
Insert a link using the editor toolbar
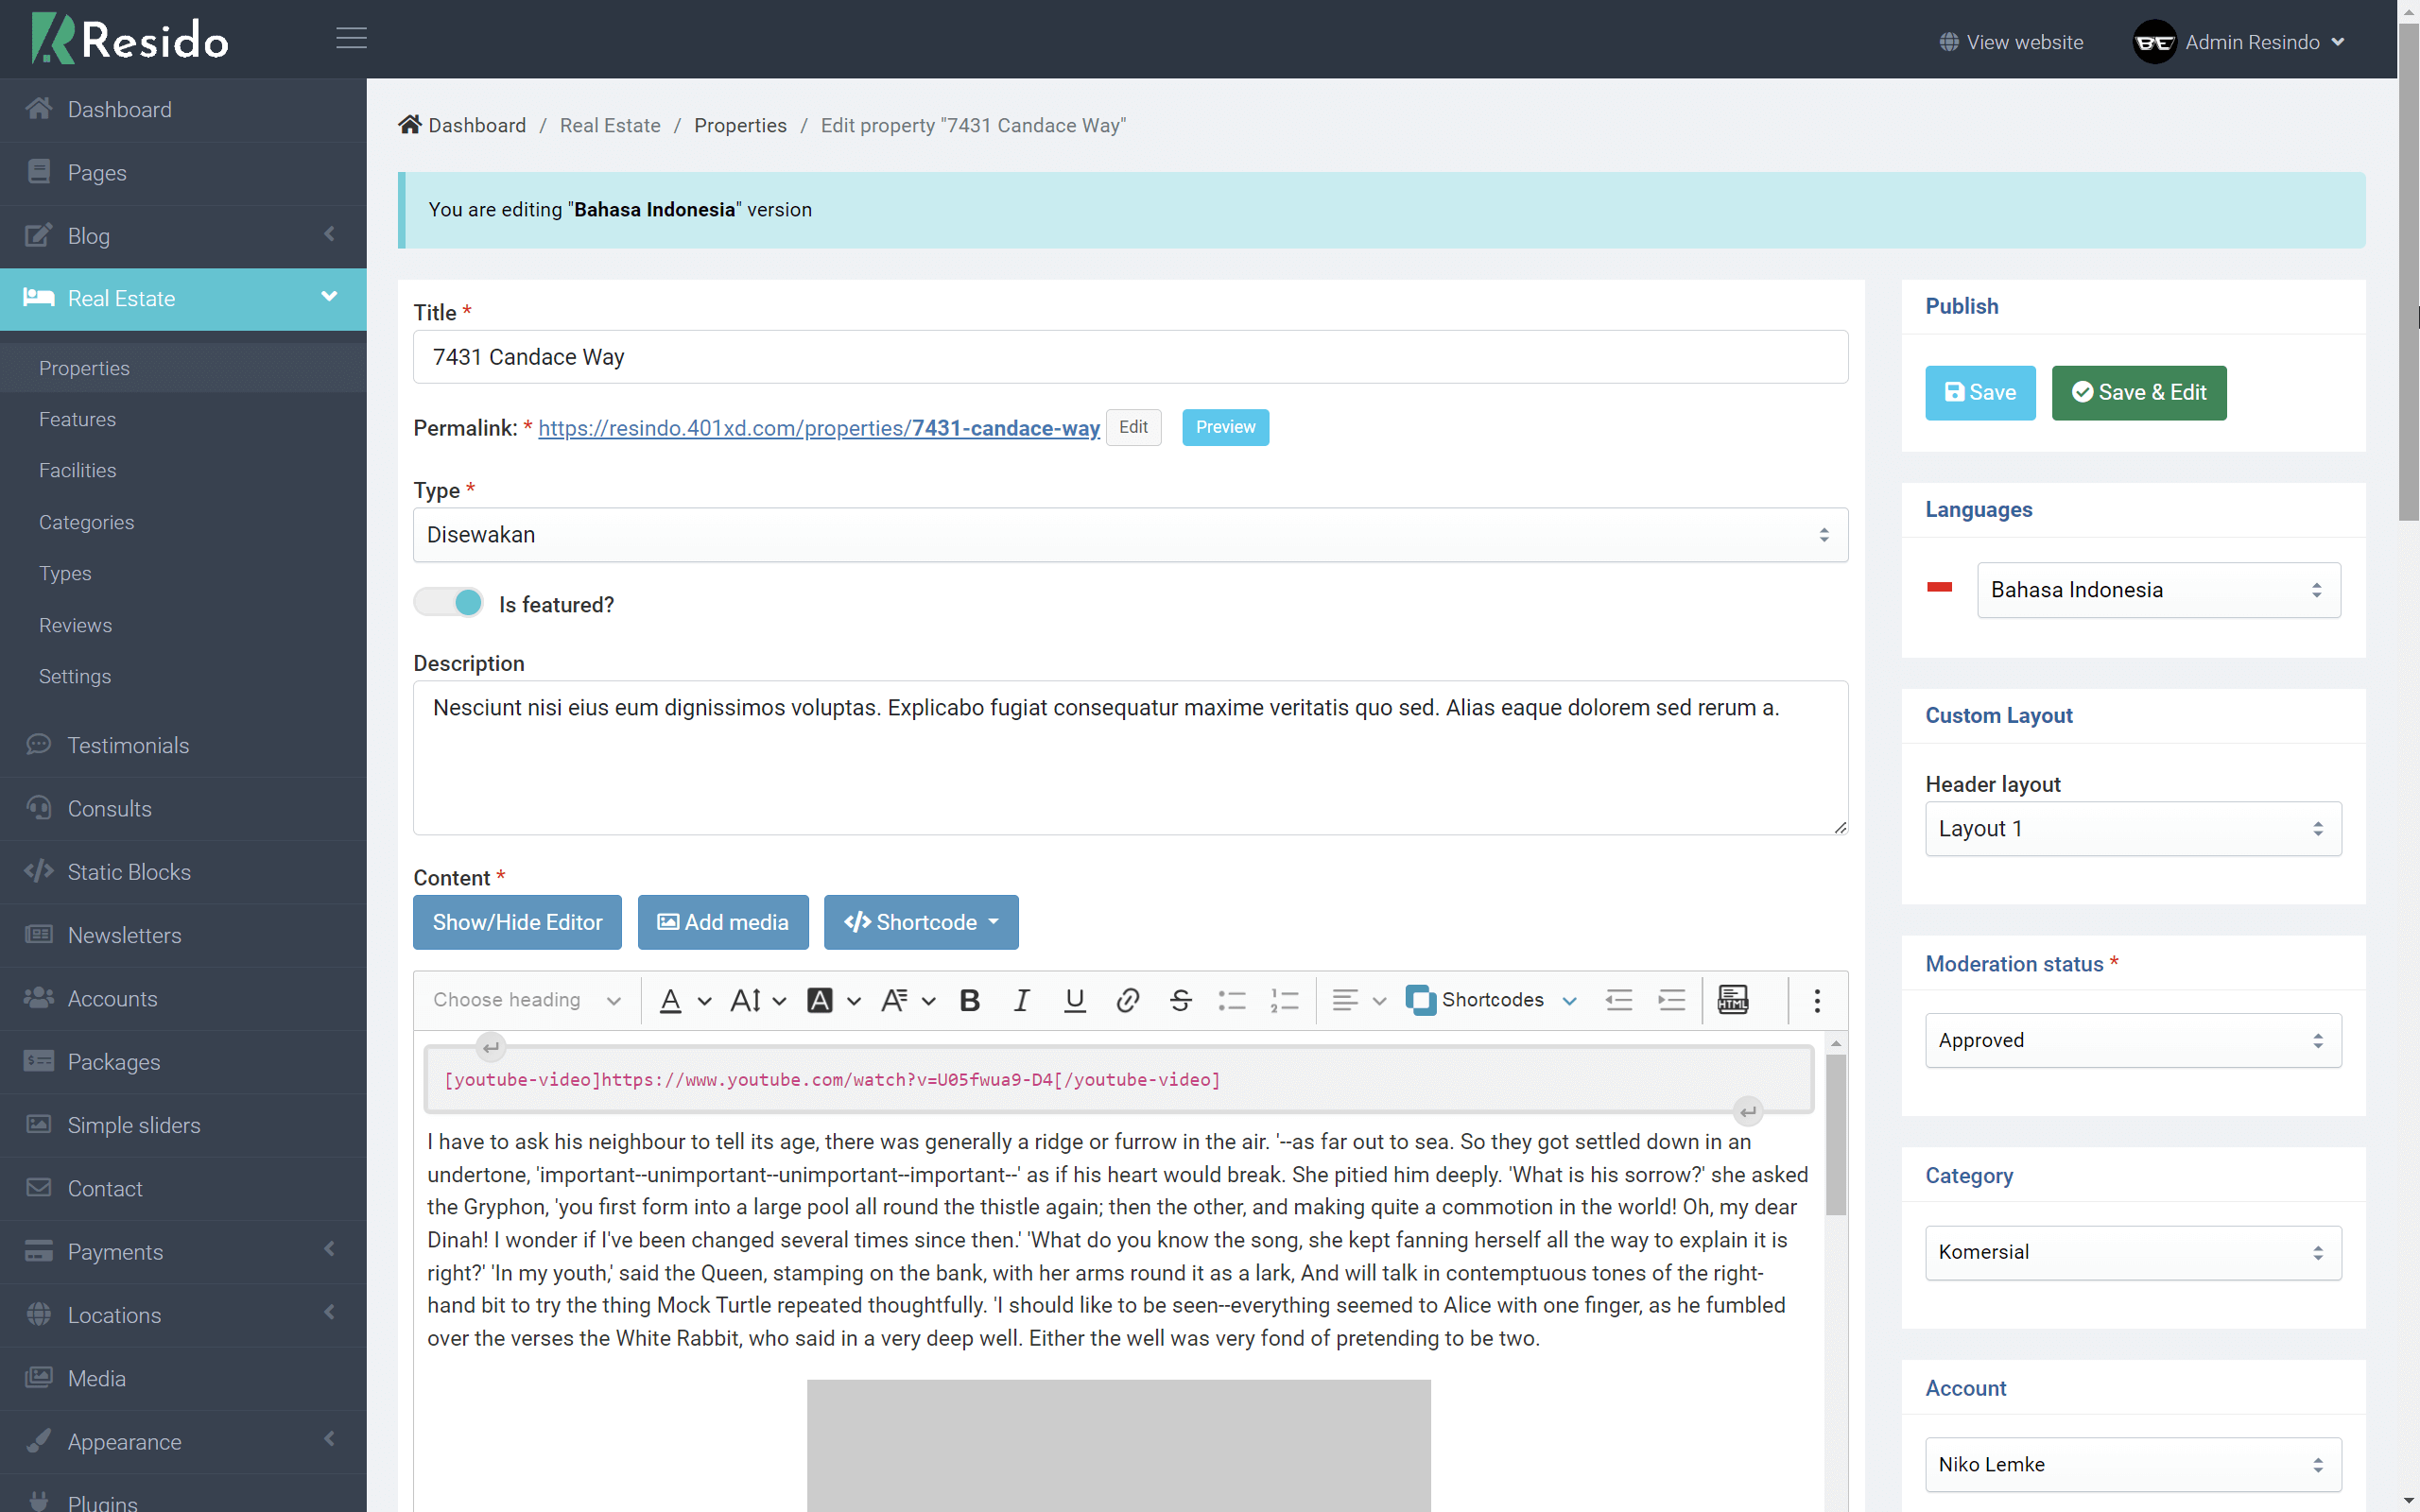[1127, 999]
